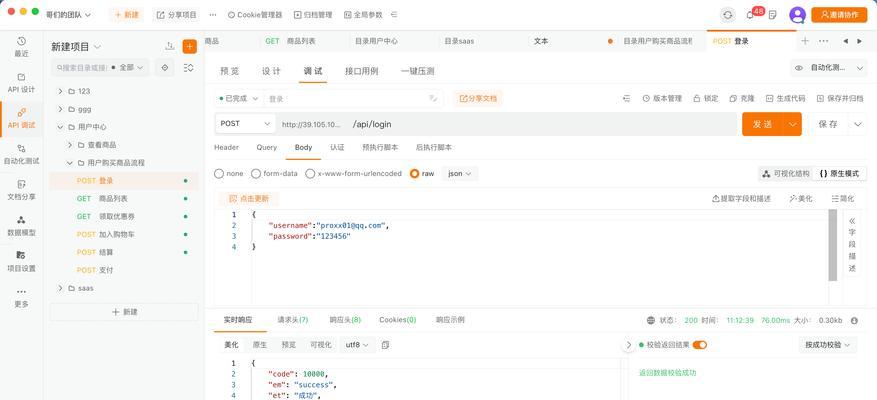The height and width of the screenshot is (400, 877).
Task: Click the 邀请协作 button
Action: pyautogui.click(x=839, y=15)
